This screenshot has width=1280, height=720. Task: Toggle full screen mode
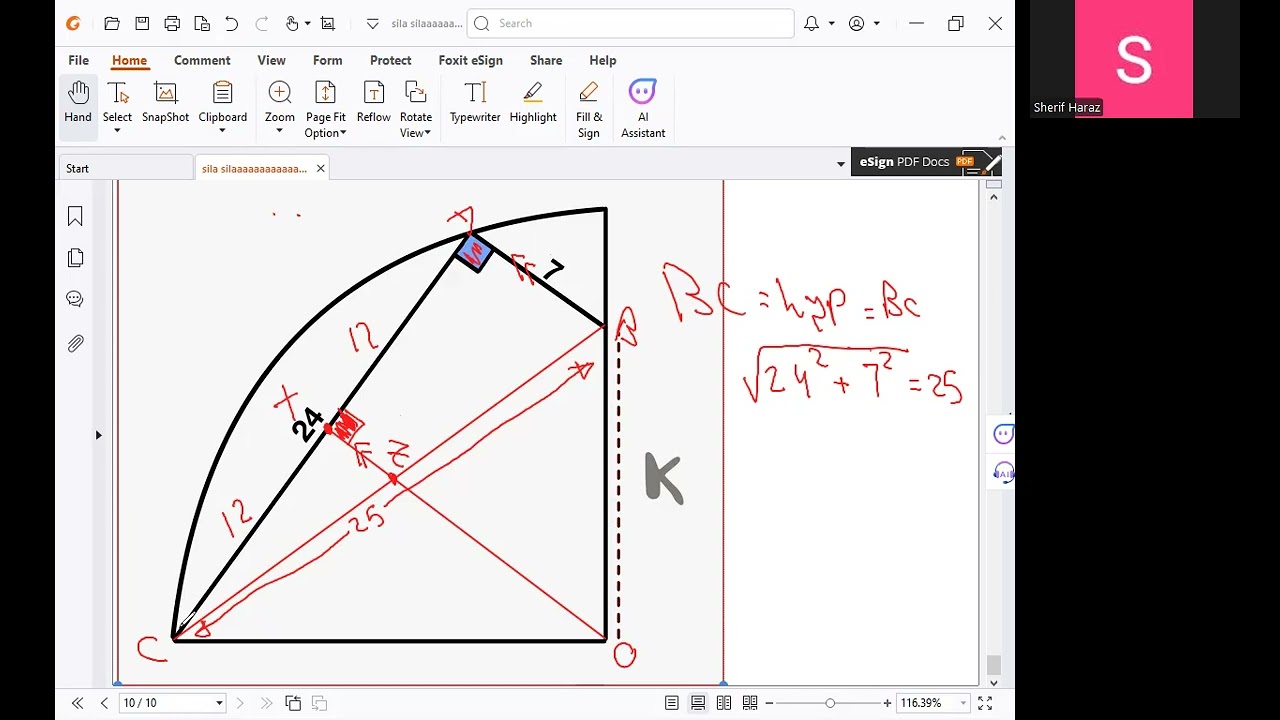coord(985,703)
